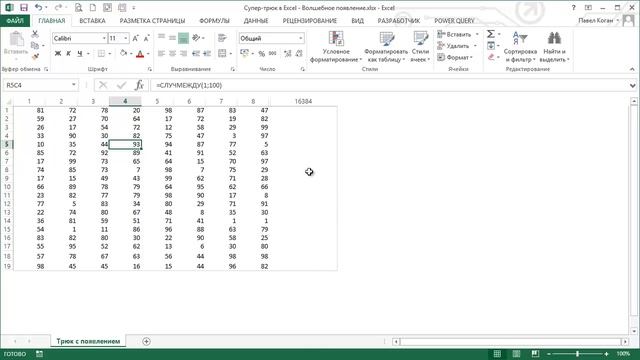
Task: Switch to ФОРМУЛЫ ribbon tab
Action: point(214,20)
